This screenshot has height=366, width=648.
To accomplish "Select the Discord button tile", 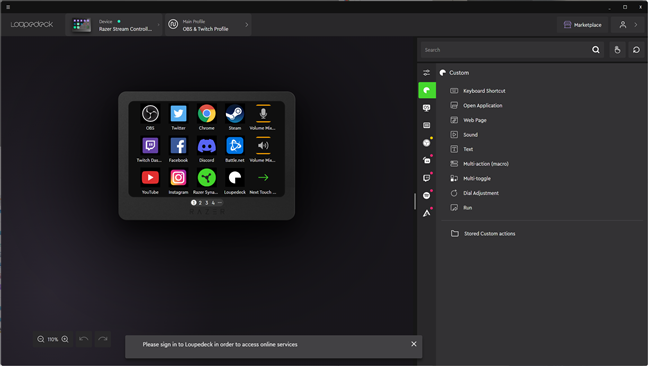I will pos(207,149).
